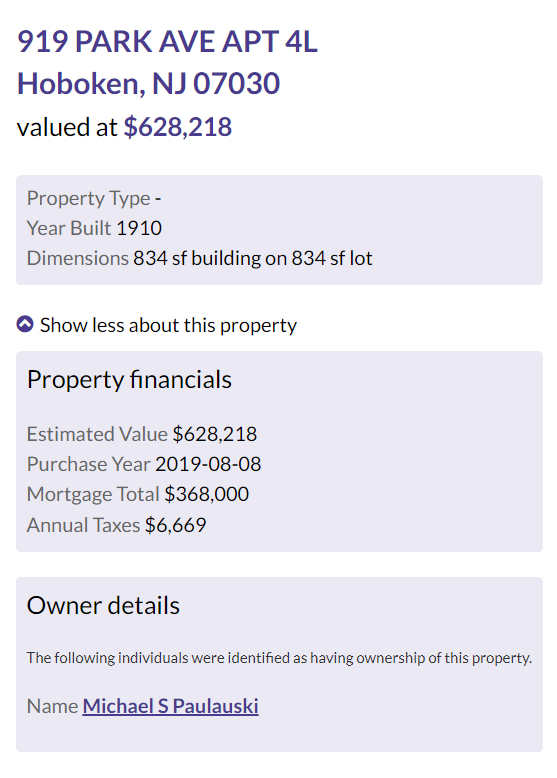Click the circular chevron-up collapse icon
557x778 pixels.
(25, 324)
